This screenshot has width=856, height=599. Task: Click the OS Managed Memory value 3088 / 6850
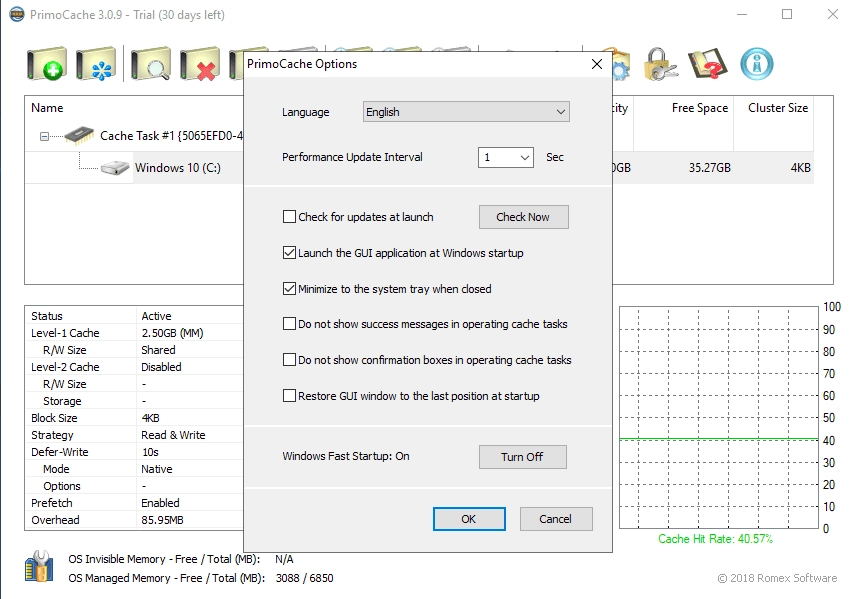click(304, 578)
